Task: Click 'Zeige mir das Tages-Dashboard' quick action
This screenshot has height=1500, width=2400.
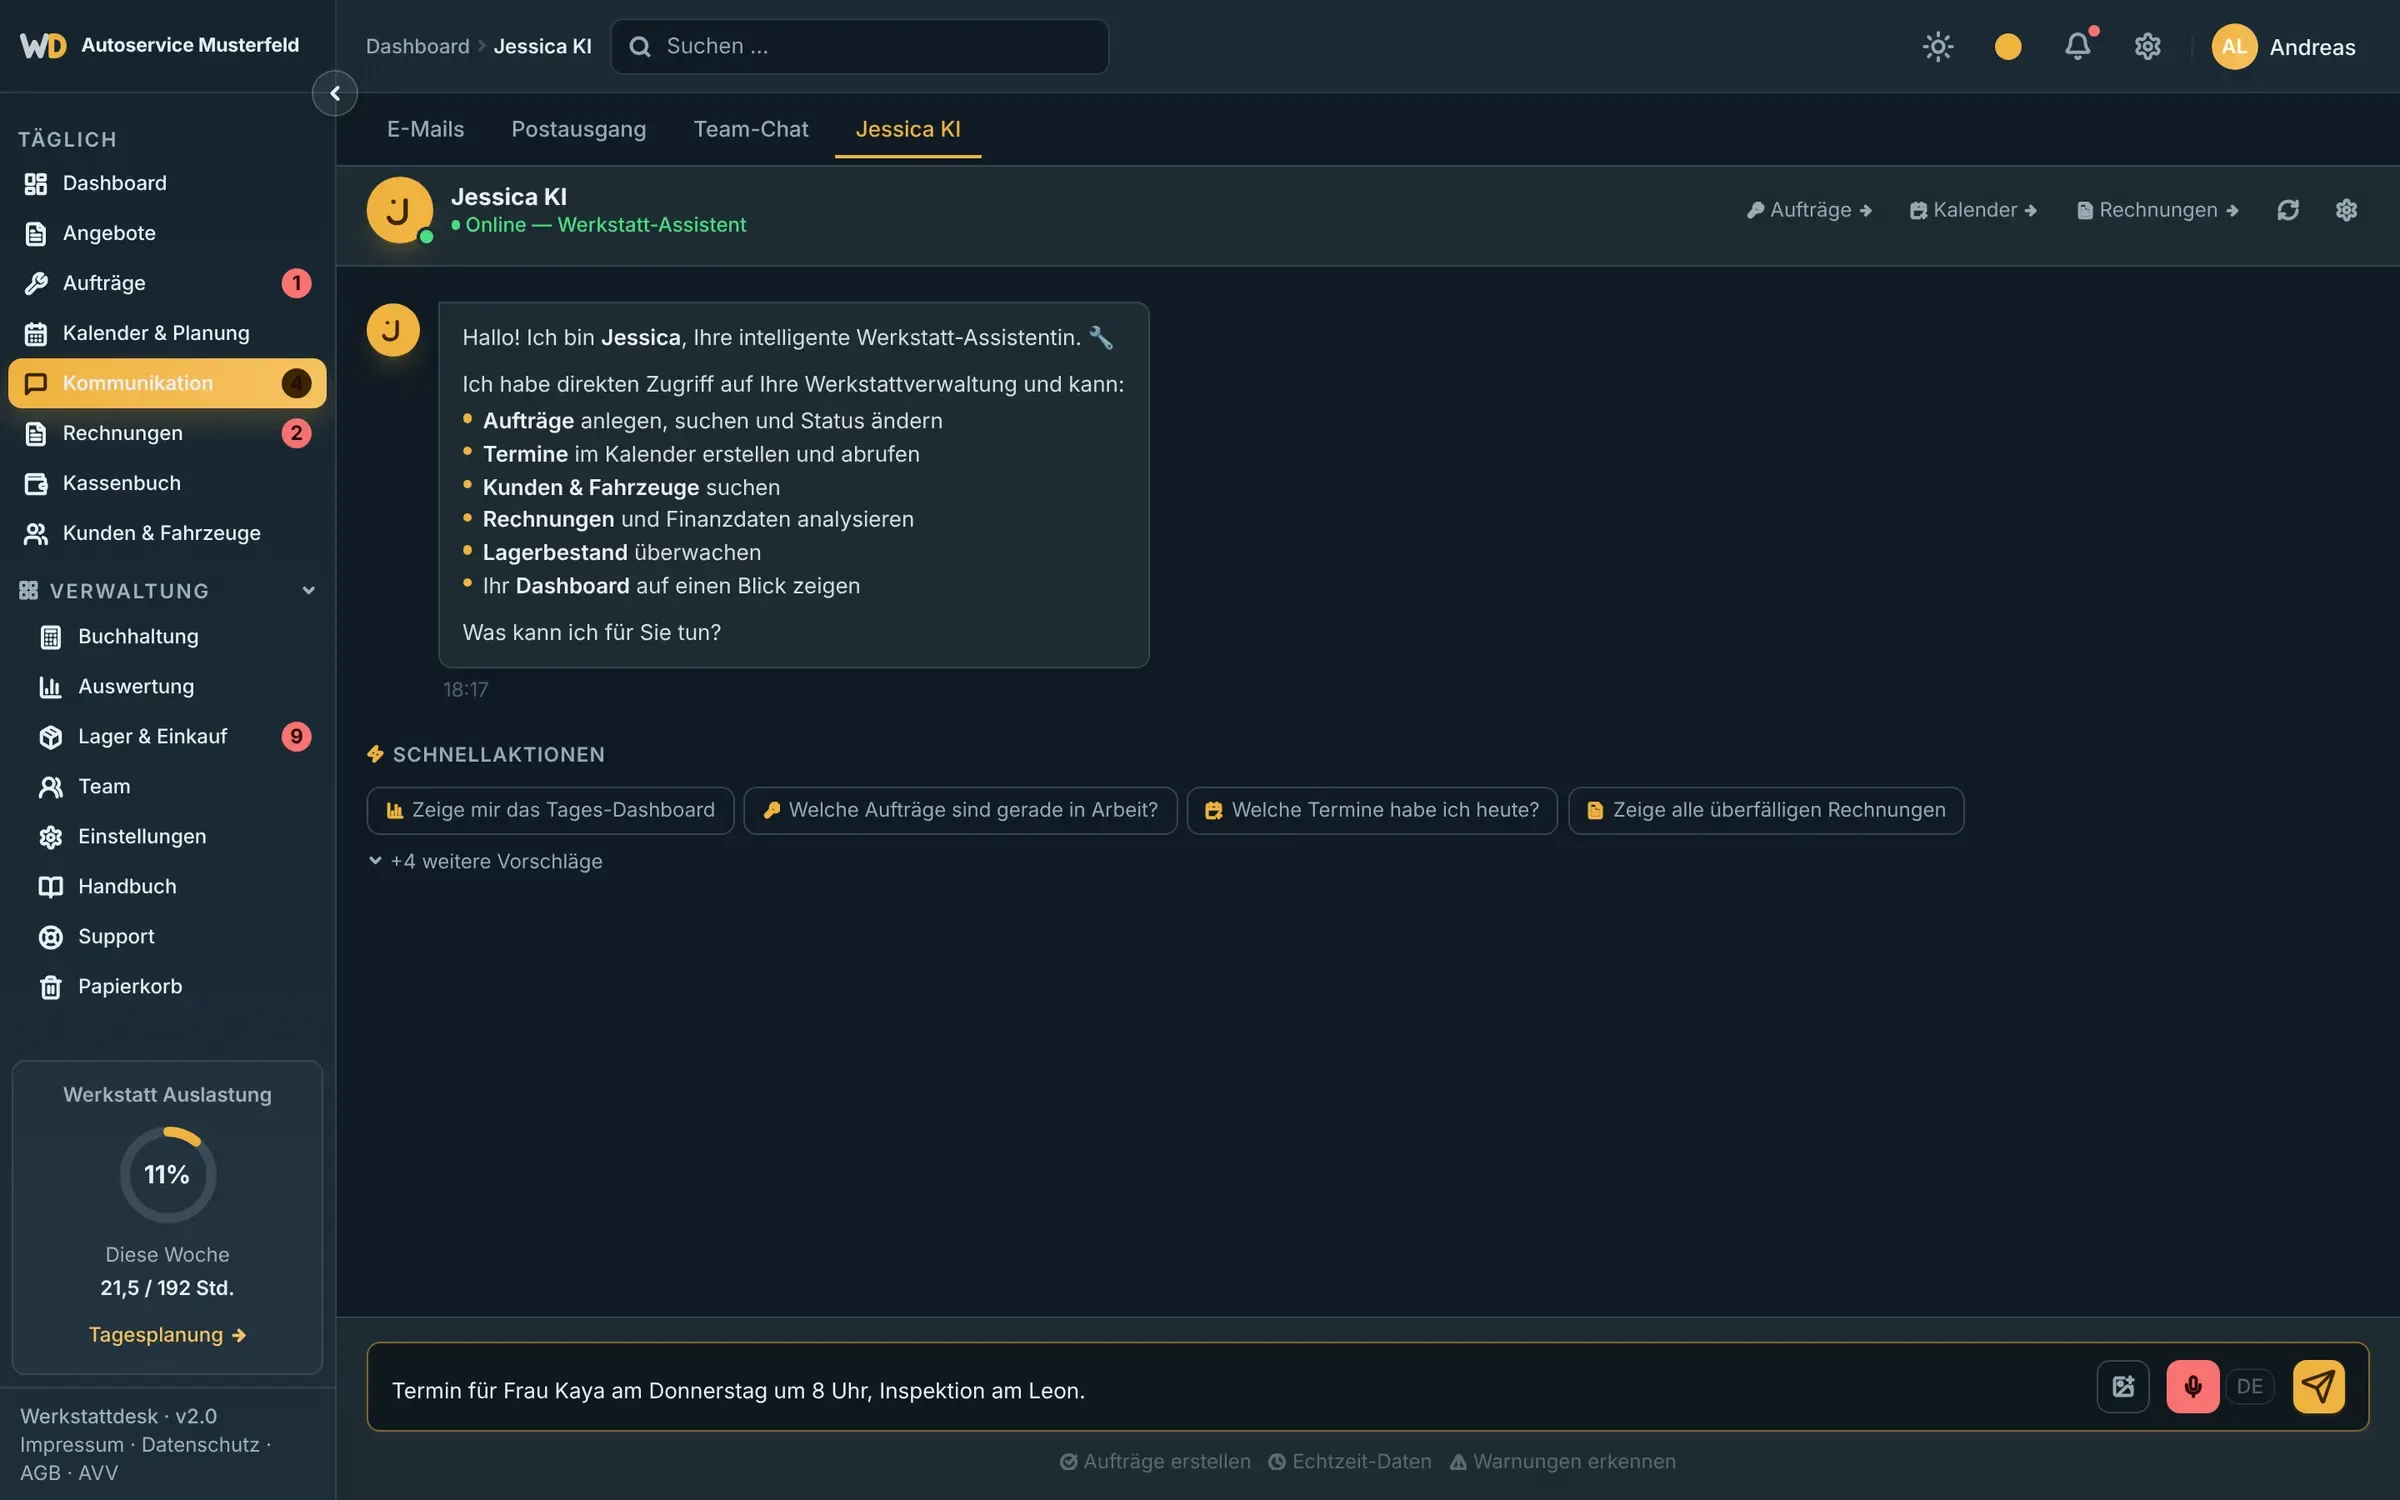Action: [550, 810]
